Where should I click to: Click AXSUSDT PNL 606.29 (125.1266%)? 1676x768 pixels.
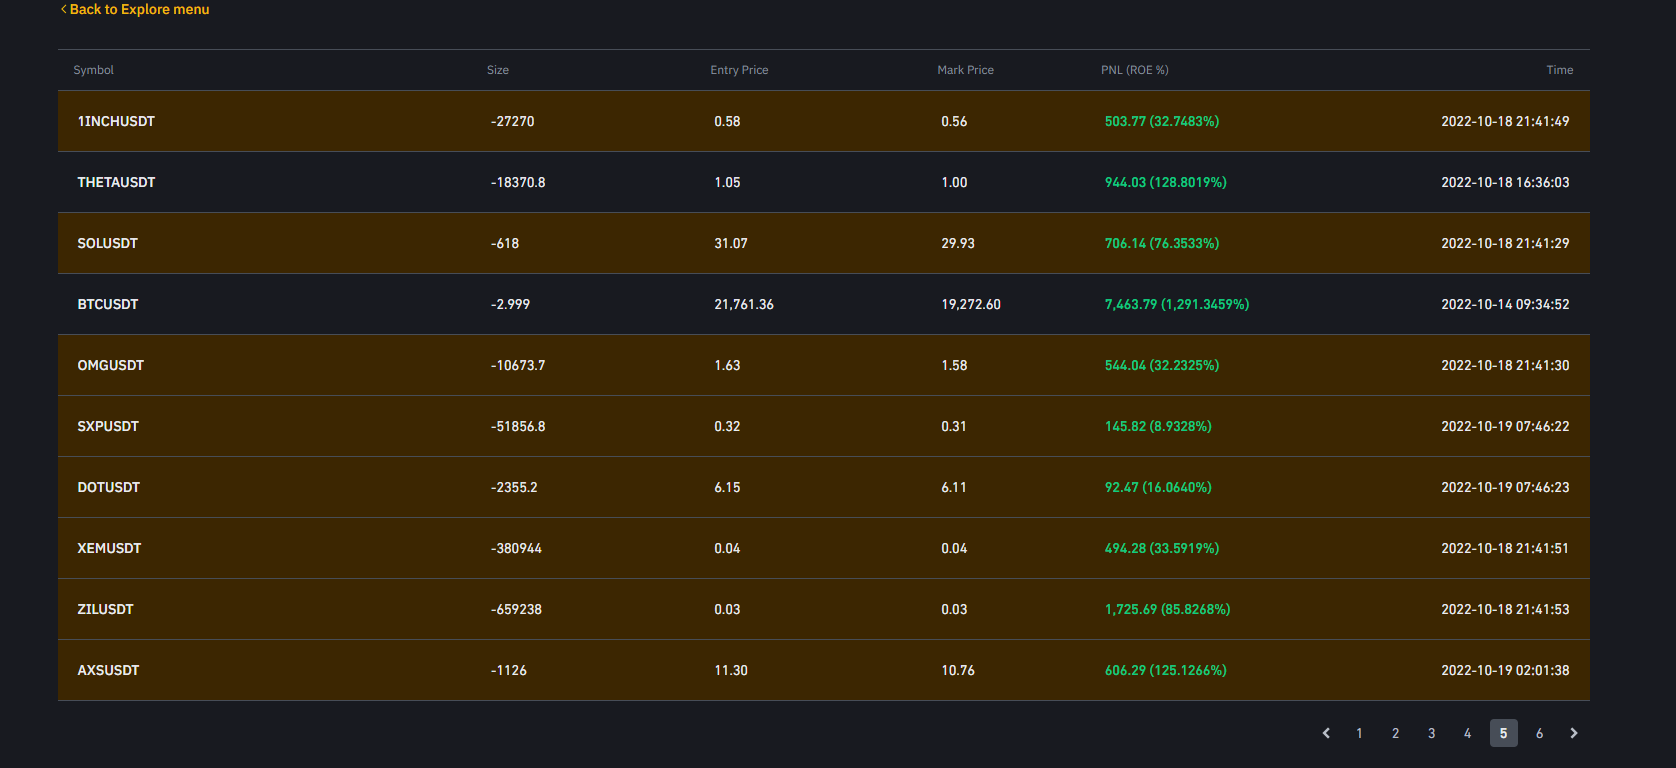[1166, 670]
